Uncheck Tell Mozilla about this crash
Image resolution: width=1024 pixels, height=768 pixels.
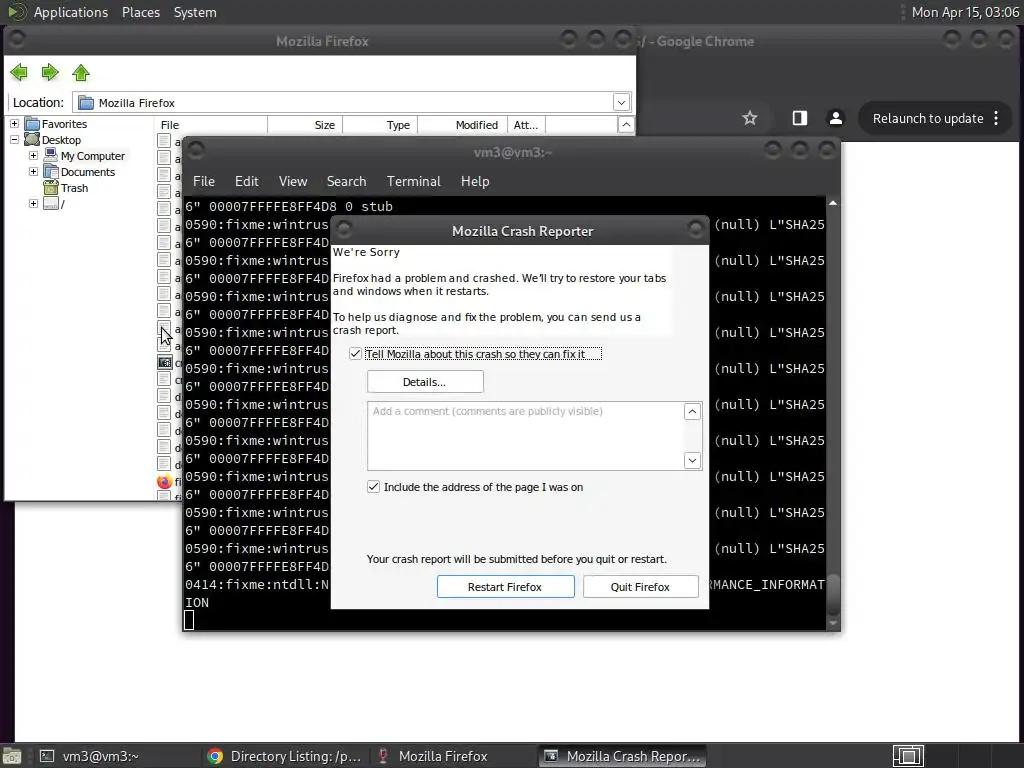click(355, 354)
